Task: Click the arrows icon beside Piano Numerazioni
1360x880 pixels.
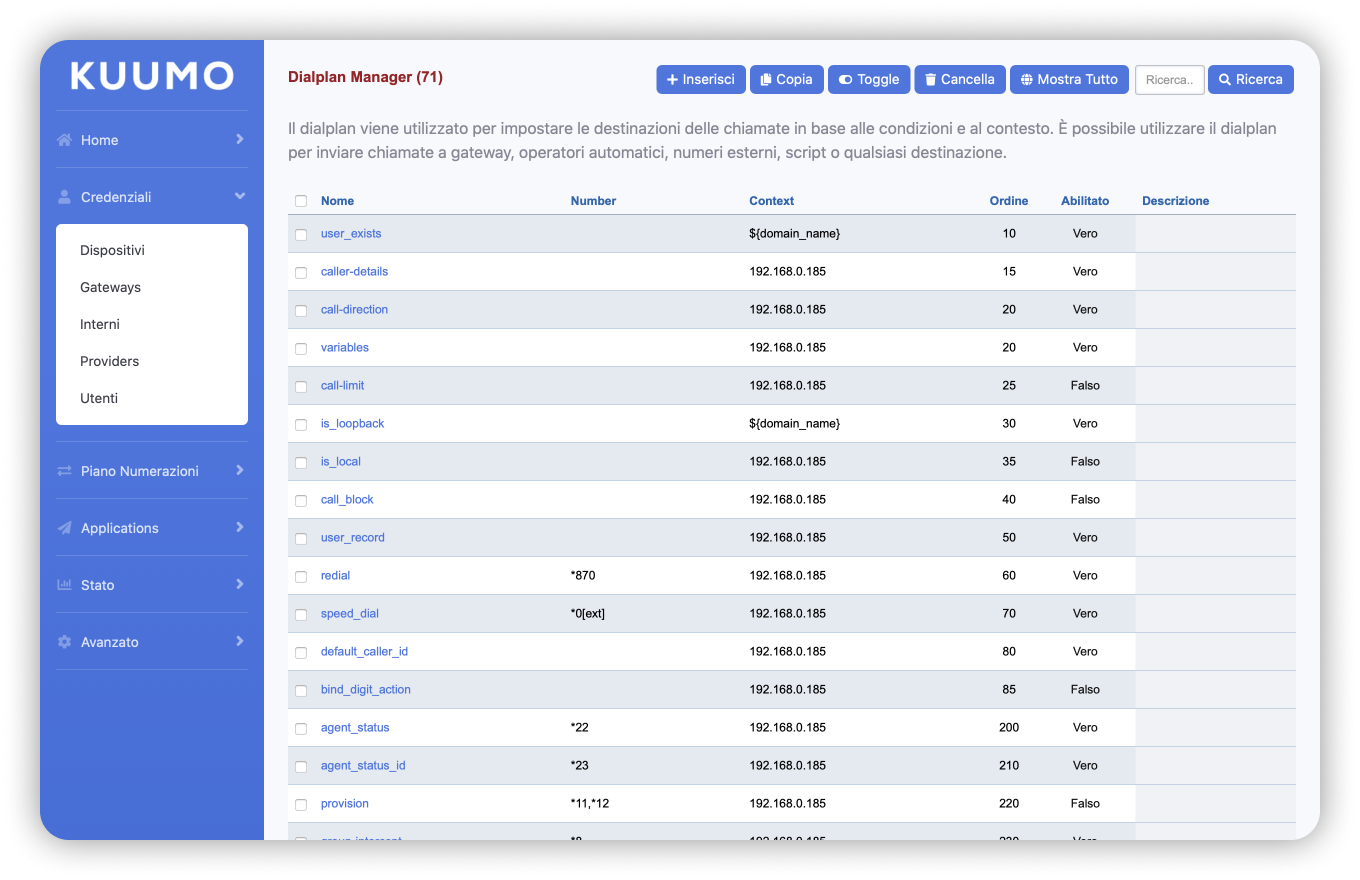Action: point(65,471)
